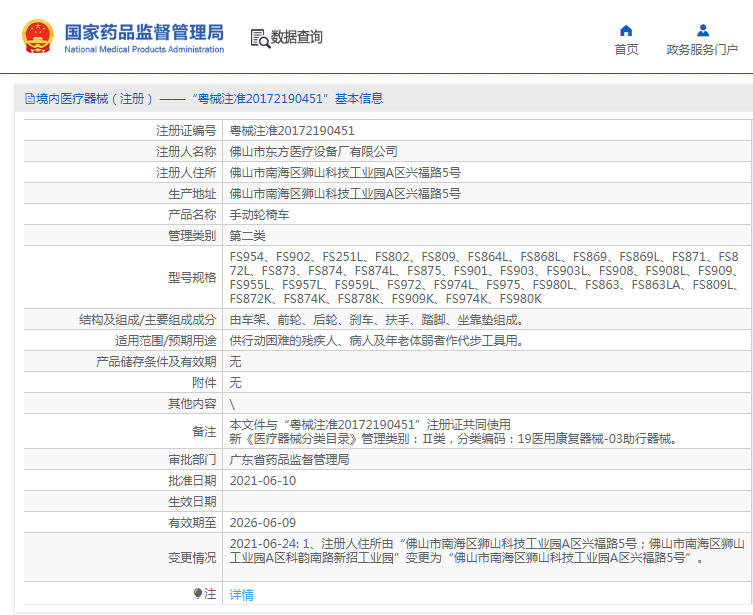Click the 批准日期 label
This screenshot has height=615, width=753.
tap(192, 481)
